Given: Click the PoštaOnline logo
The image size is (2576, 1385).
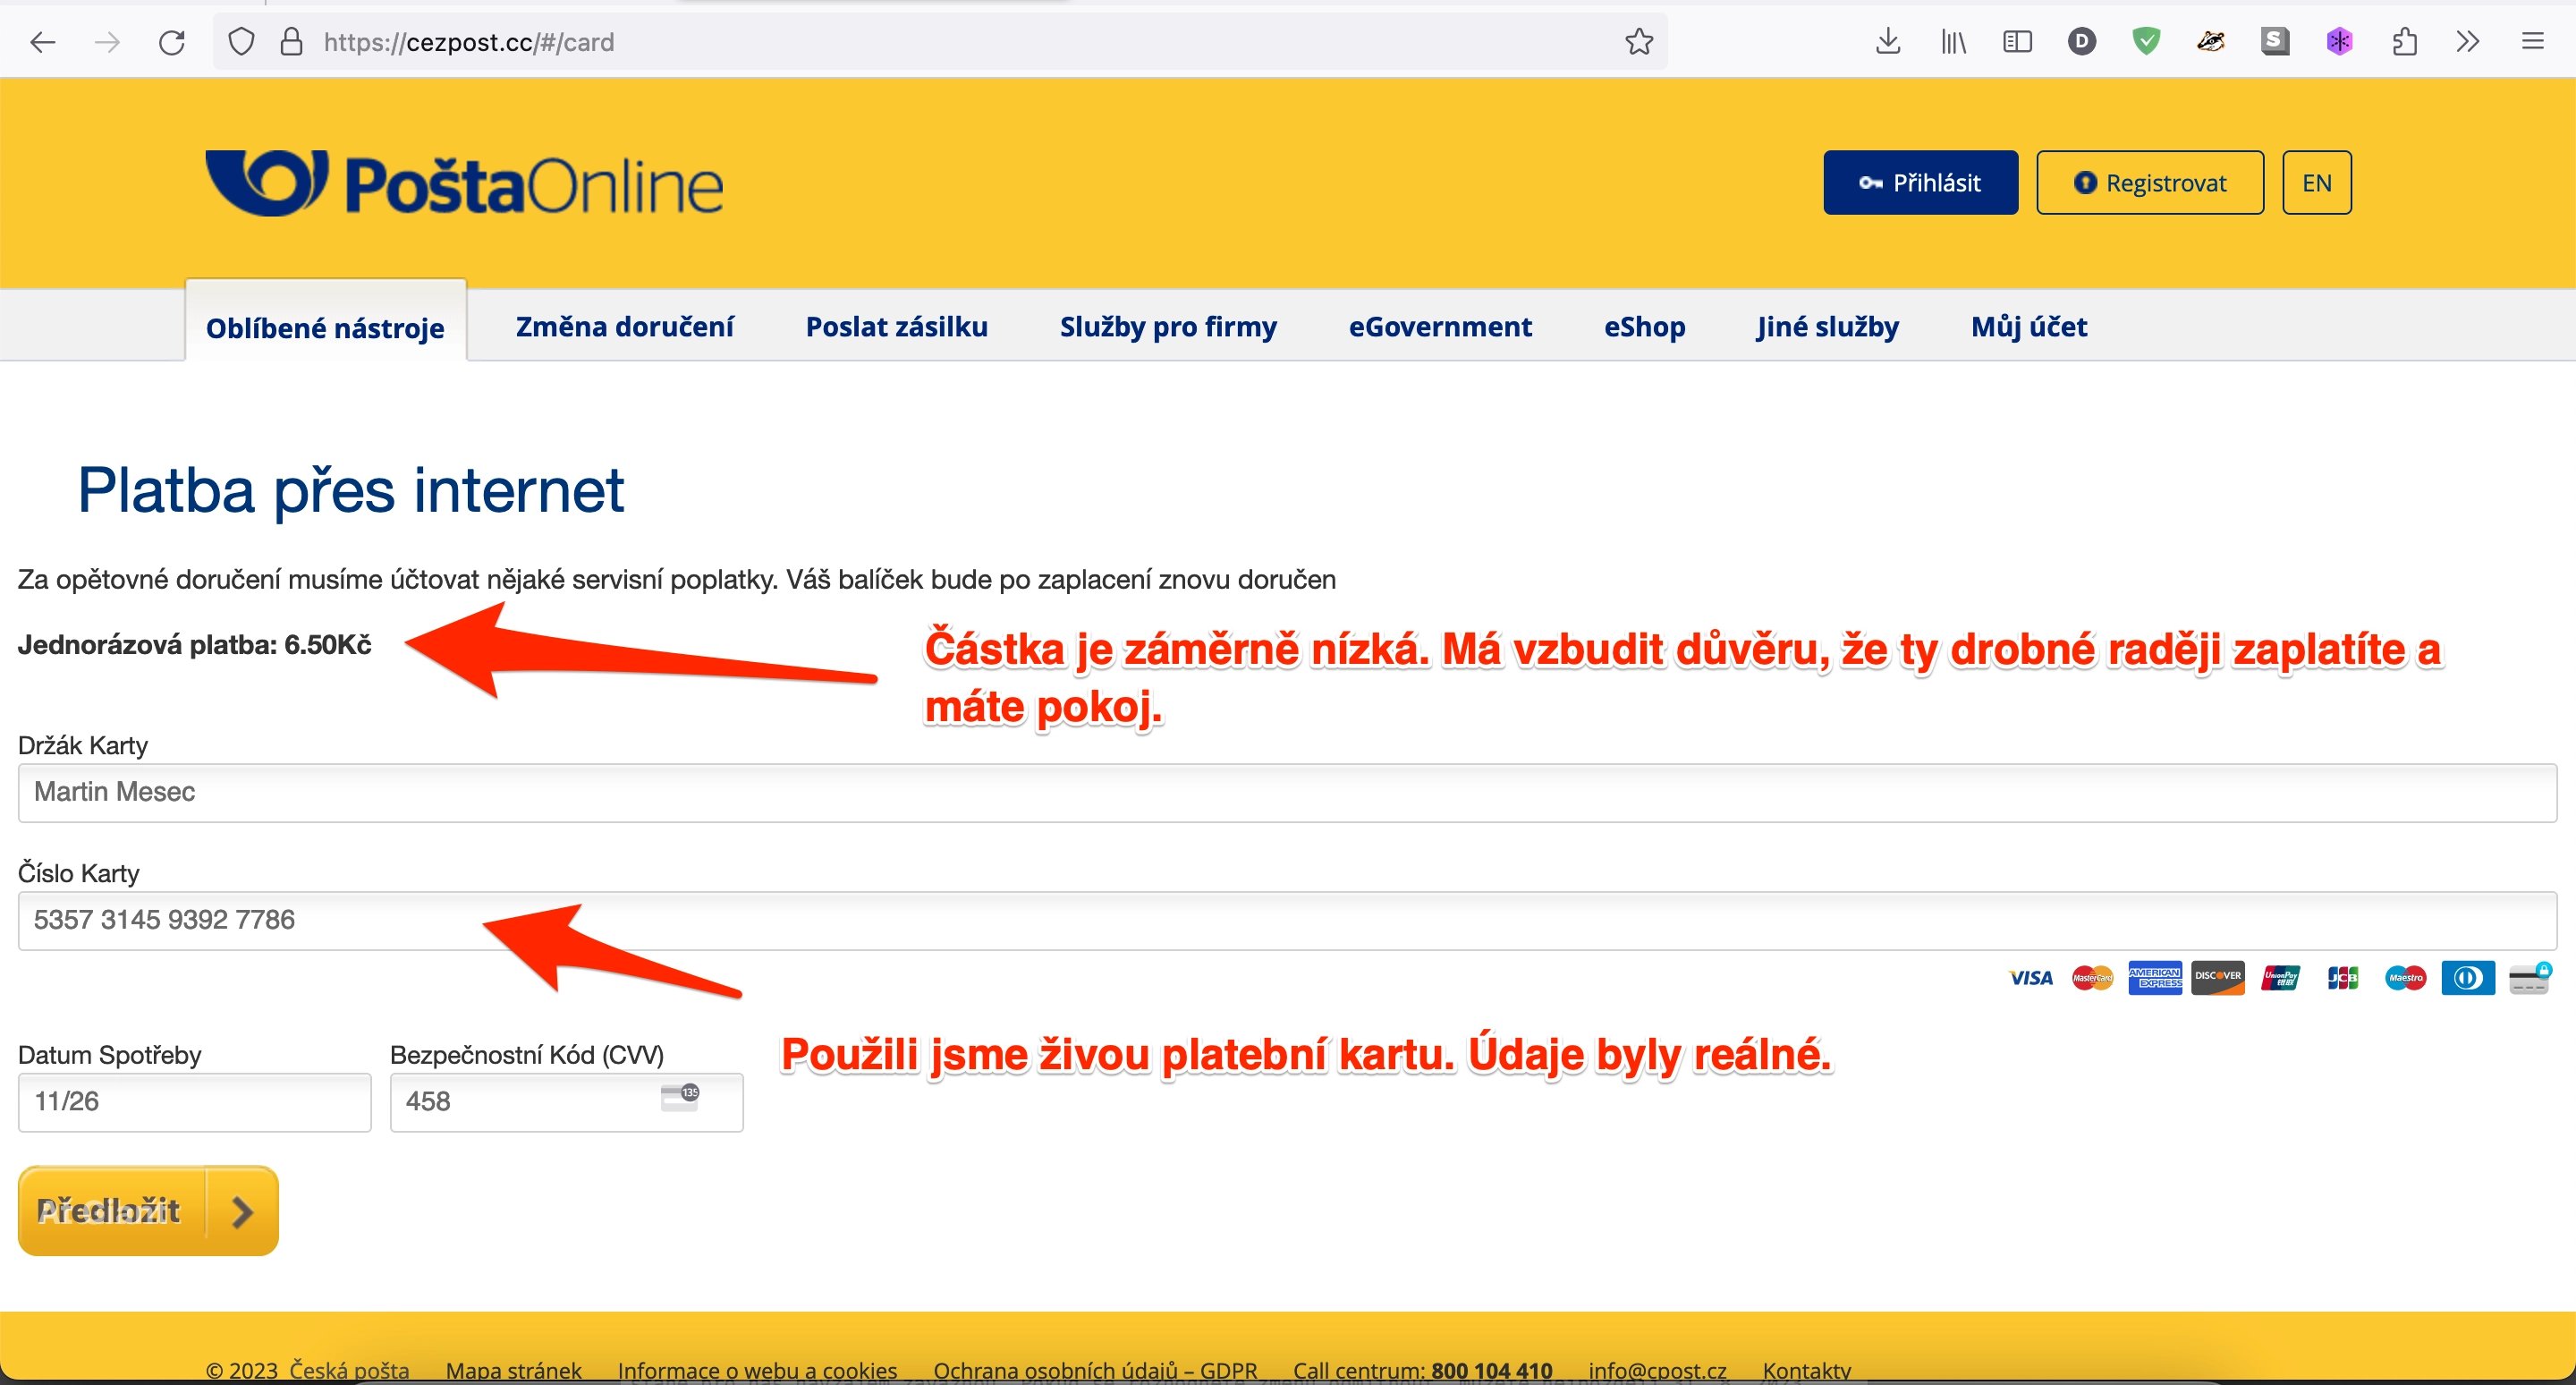Looking at the screenshot, I should click(464, 183).
